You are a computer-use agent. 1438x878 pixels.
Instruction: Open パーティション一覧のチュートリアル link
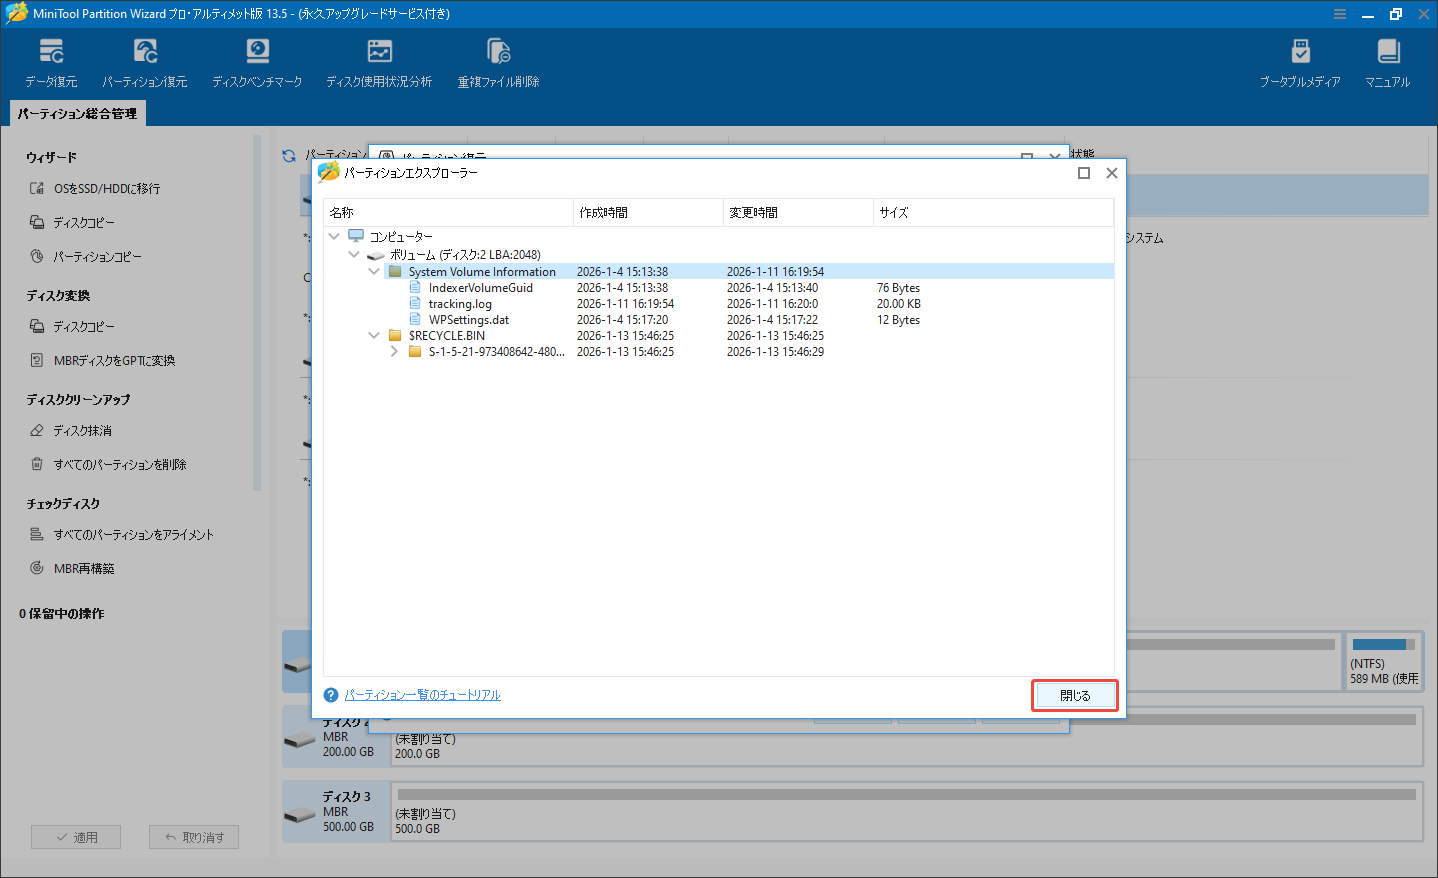point(423,694)
